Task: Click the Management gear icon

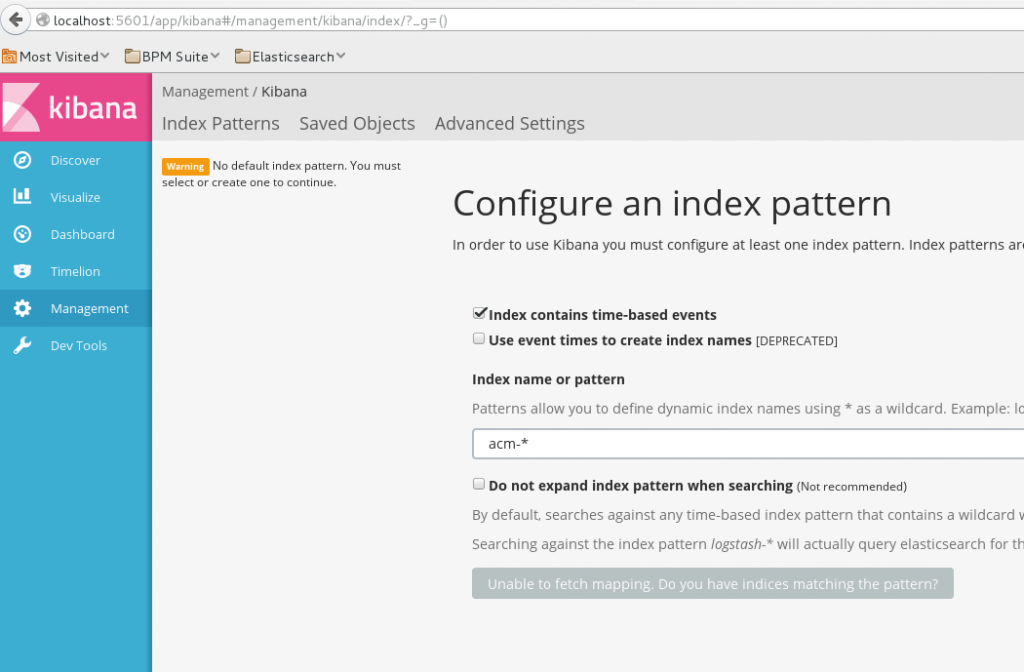Action: 22,309
